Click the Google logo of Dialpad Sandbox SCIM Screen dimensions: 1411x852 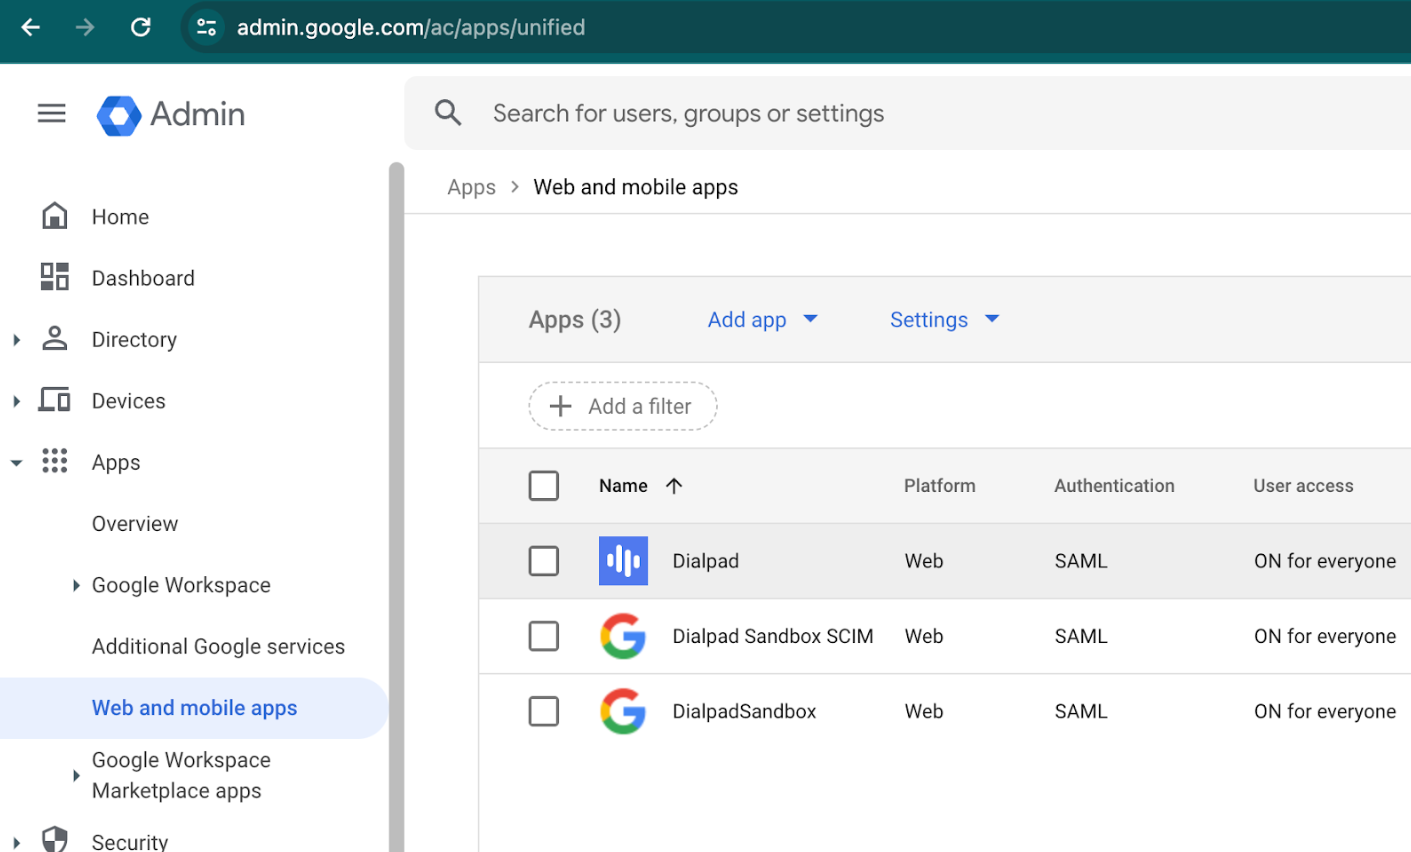pyautogui.click(x=623, y=636)
